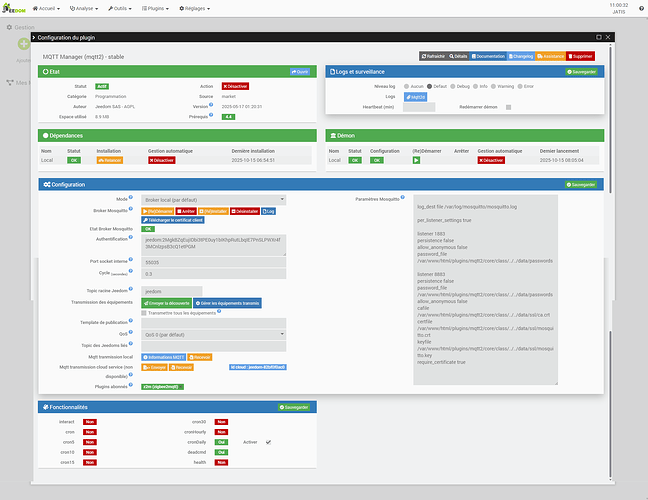
Task: Open the Plugins abonnés help icon
Action: tap(131, 385)
